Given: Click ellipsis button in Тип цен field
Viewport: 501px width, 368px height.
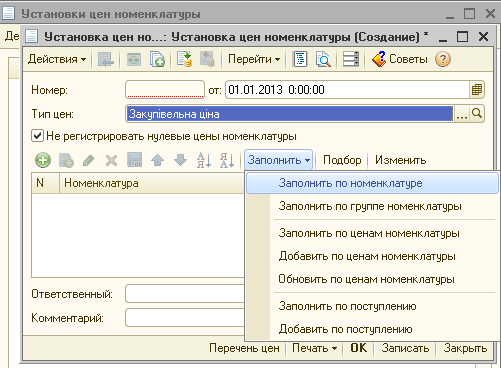Looking at the screenshot, I should [462, 114].
